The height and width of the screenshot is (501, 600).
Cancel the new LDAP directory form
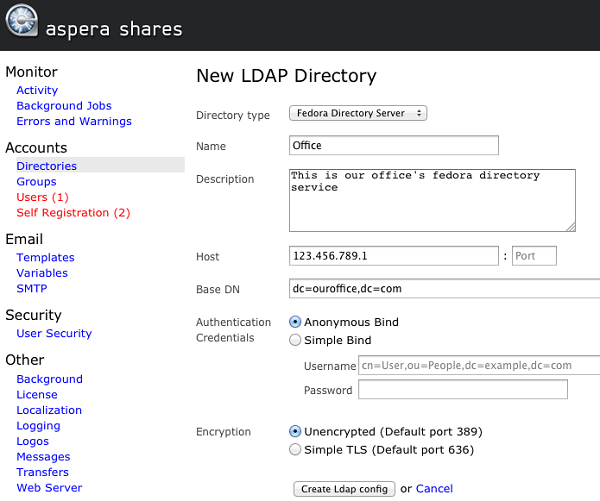[x=434, y=488]
